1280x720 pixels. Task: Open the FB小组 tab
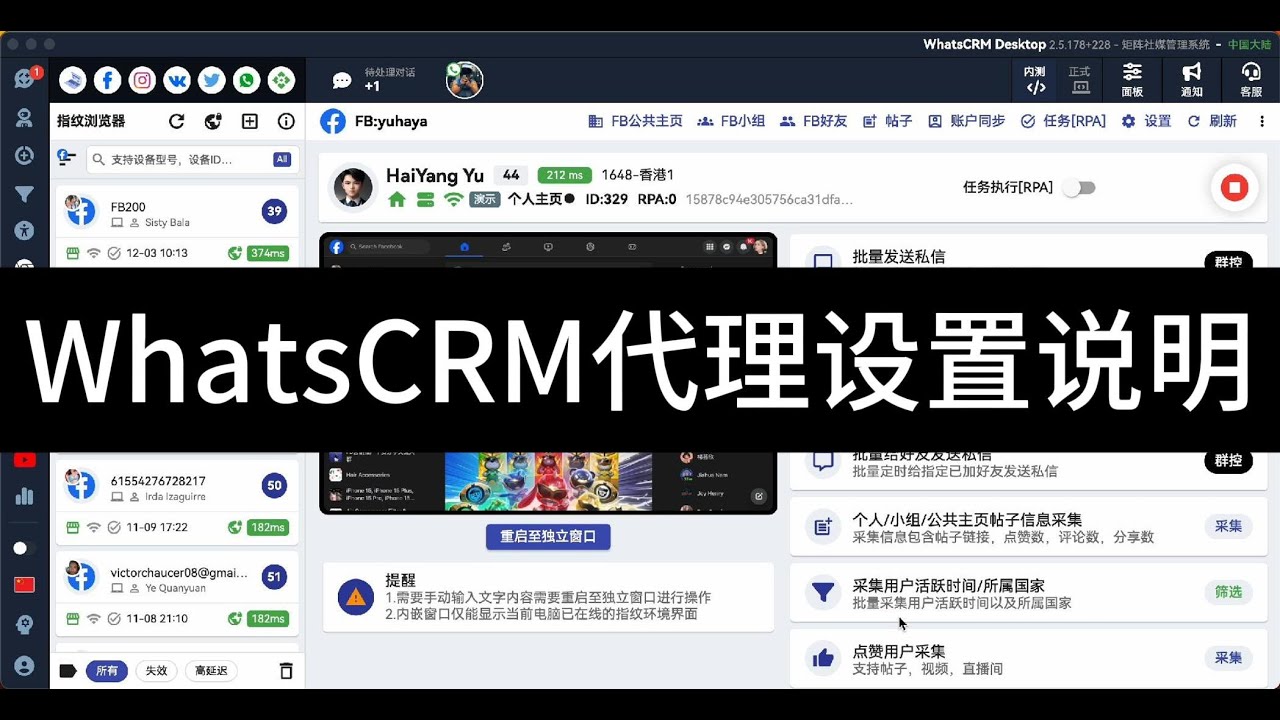click(x=731, y=121)
